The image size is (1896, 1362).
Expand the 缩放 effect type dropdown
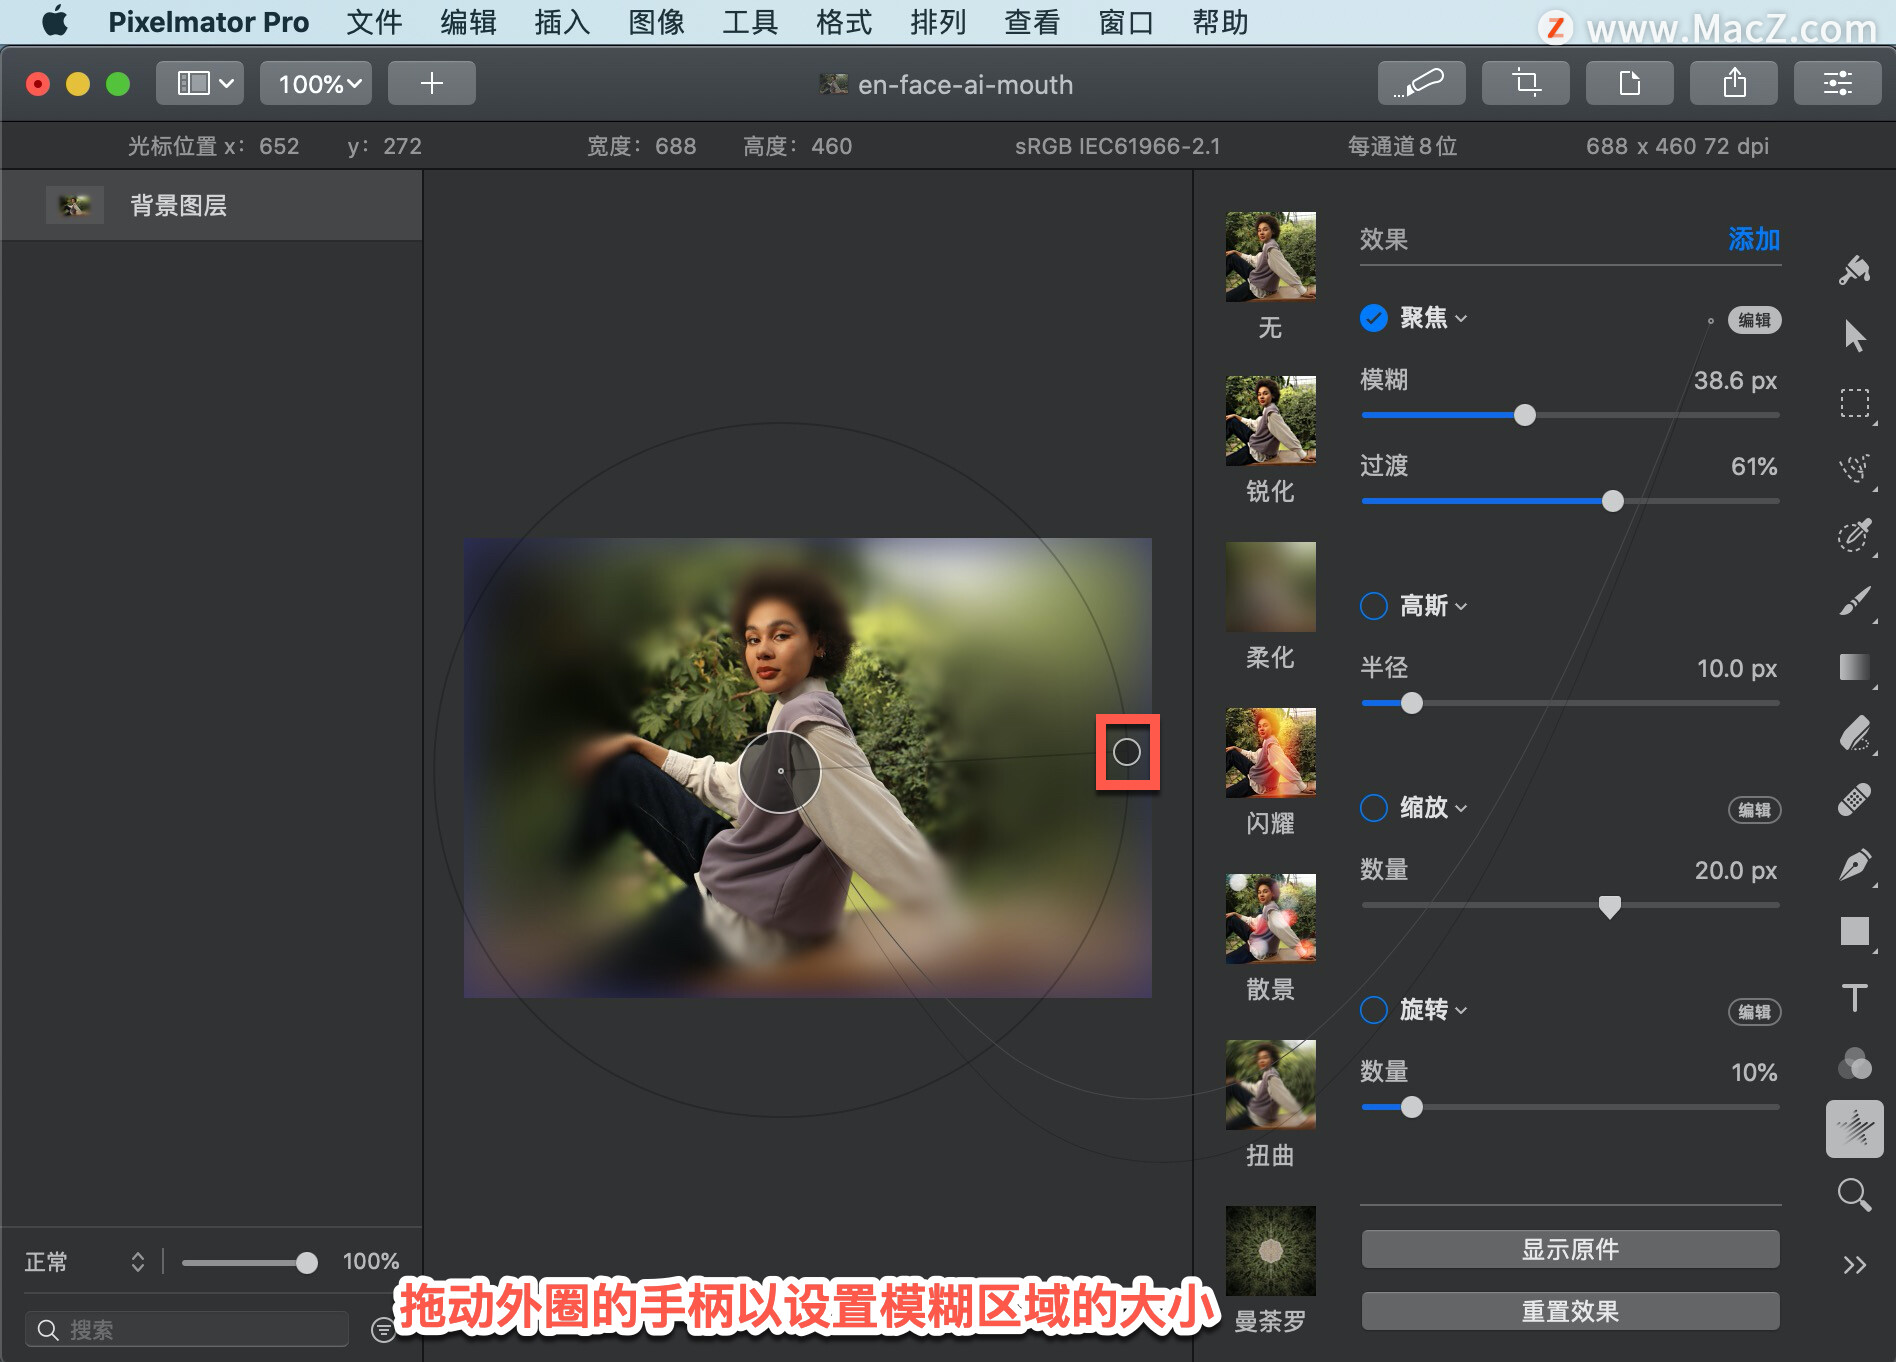coord(1434,808)
